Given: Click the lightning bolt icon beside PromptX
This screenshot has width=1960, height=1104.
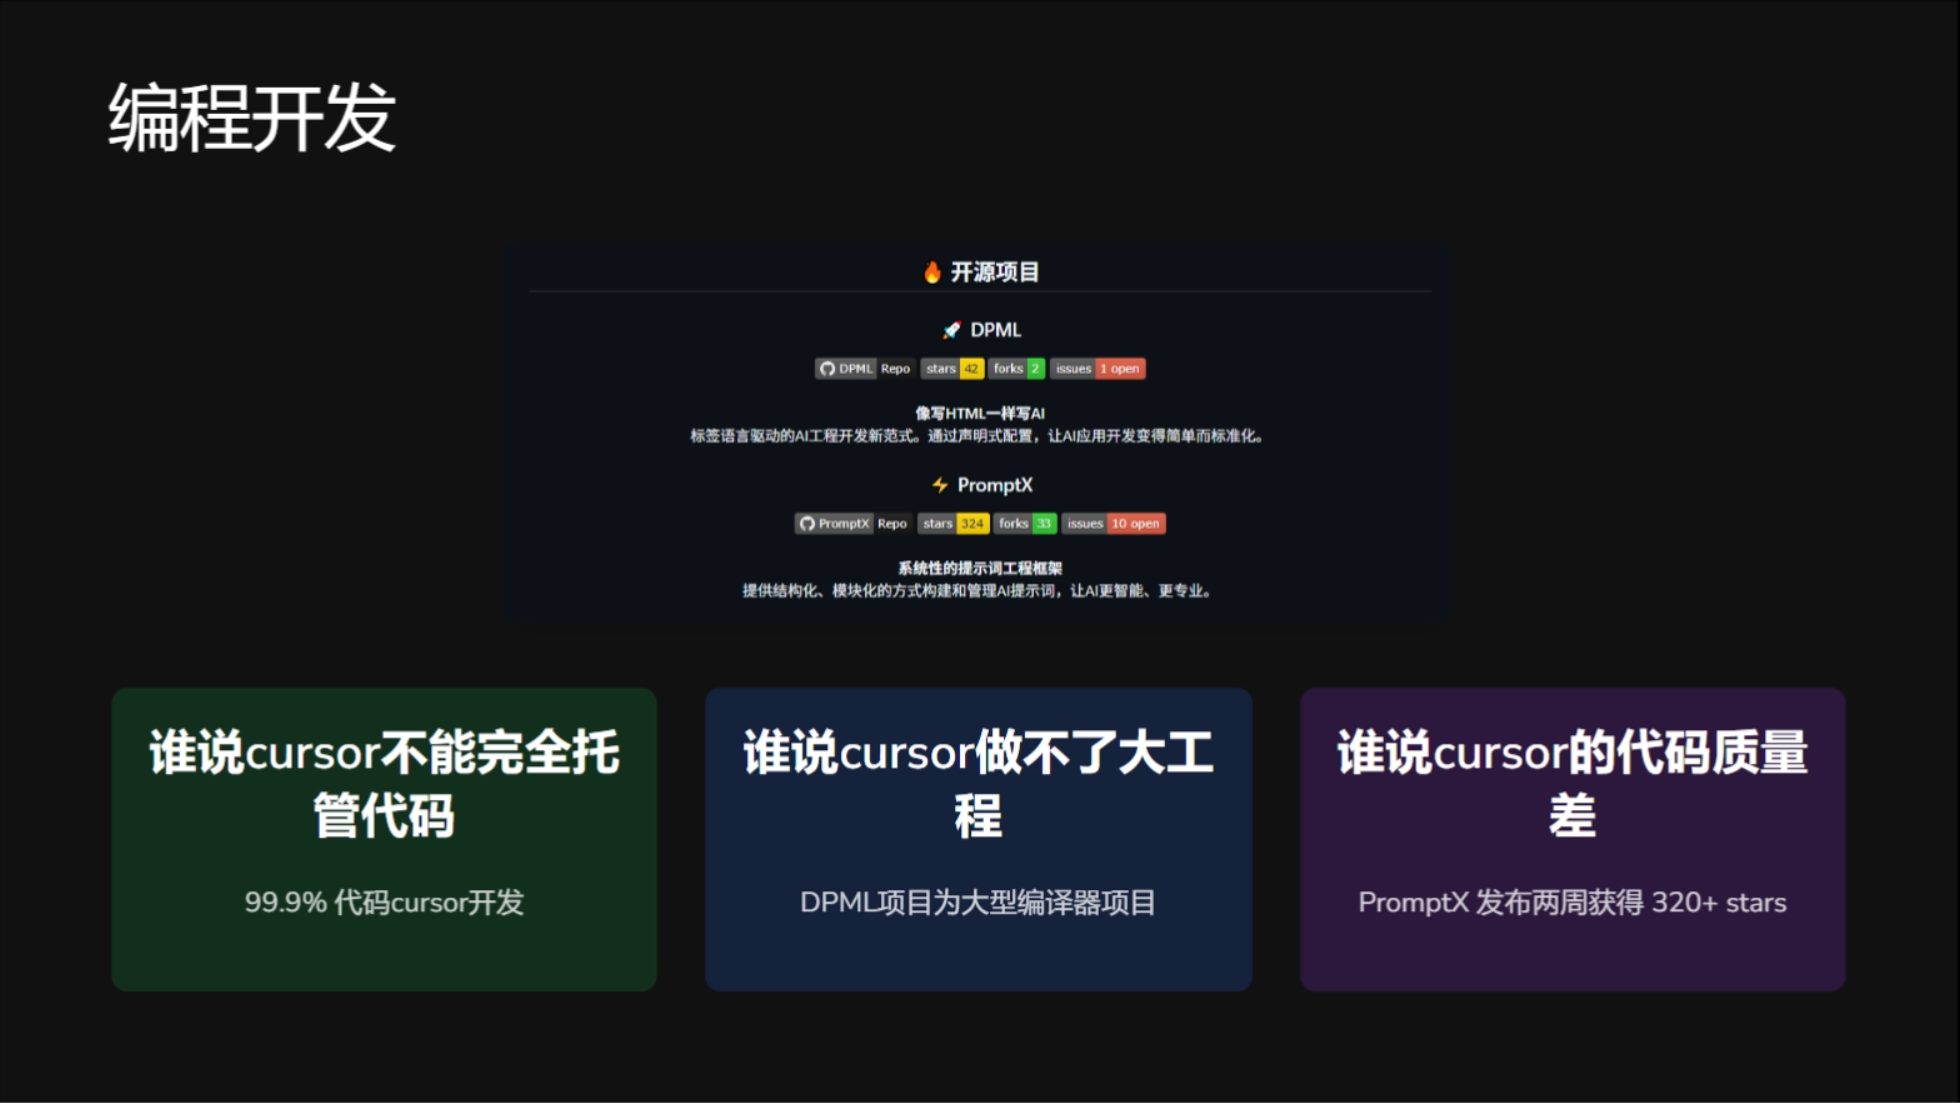Looking at the screenshot, I should (940, 485).
